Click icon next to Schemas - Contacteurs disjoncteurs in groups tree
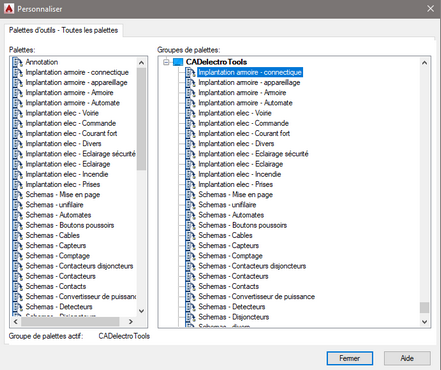The height and width of the screenshot is (370, 441). tap(190, 266)
